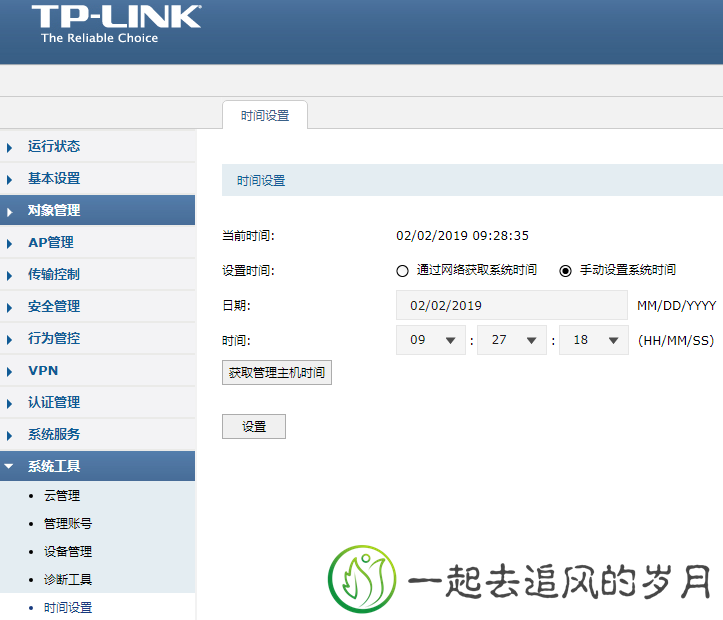Expand the 运行状态 arrow icon
The width and height of the screenshot is (723, 620).
pyautogui.click(x=9, y=148)
